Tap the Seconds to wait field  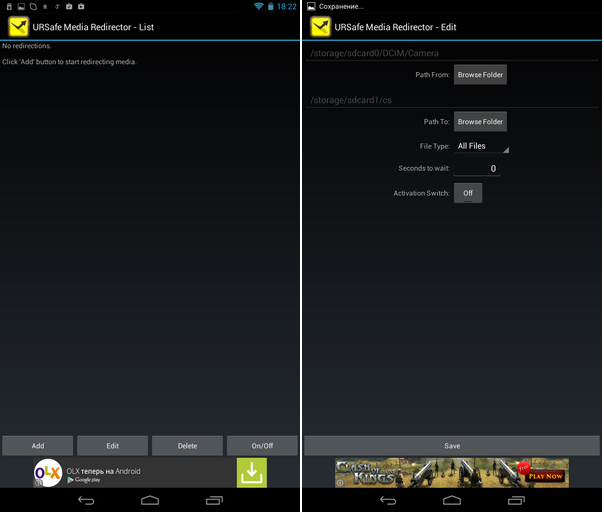pyautogui.click(x=477, y=168)
